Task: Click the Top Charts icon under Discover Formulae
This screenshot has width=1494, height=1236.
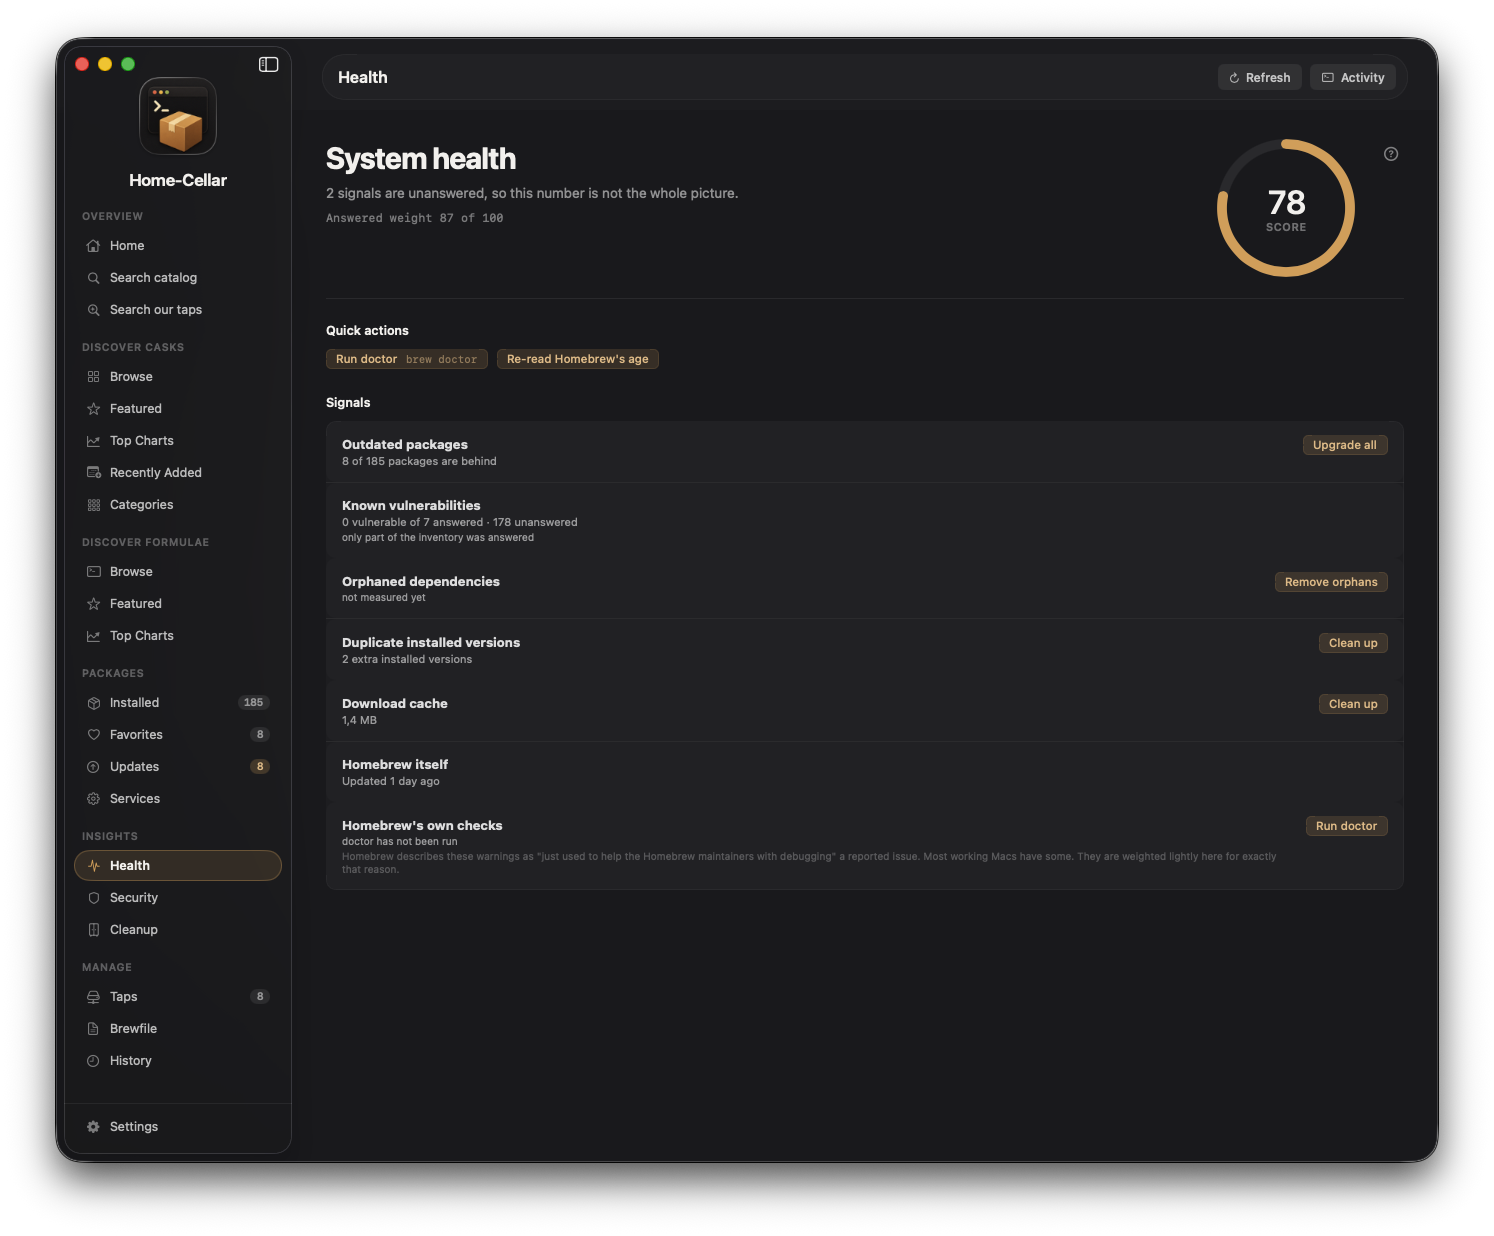Action: [x=93, y=636]
